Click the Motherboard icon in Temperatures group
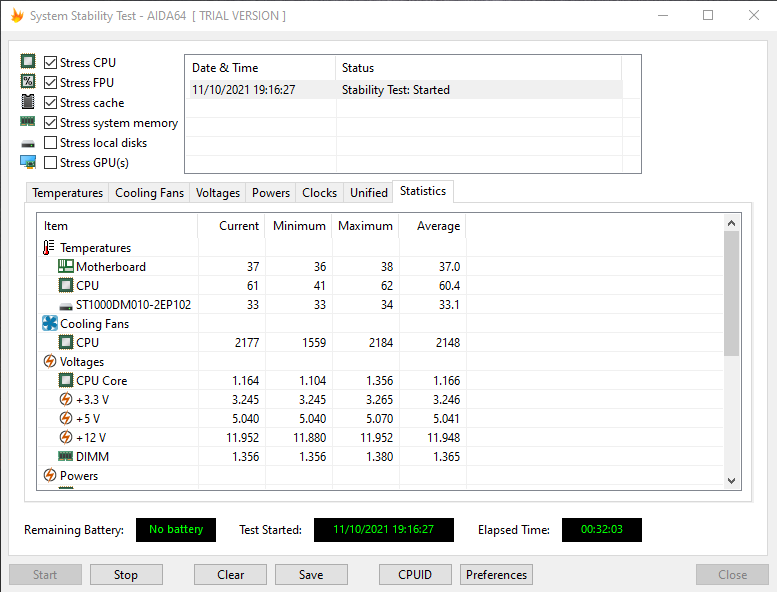Viewport: 777px width, 592px height. coord(66,267)
